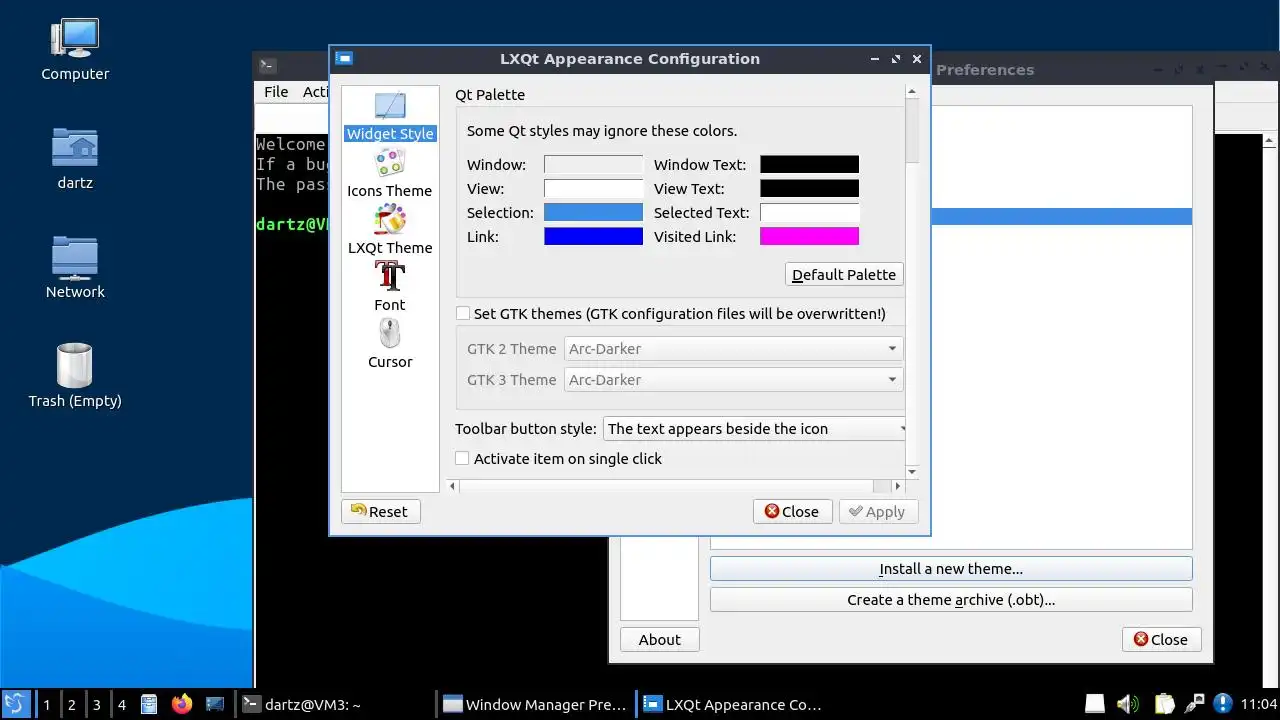This screenshot has height=720, width=1280.
Task: Switch to virtual desktop 4
Action: [x=122, y=704]
